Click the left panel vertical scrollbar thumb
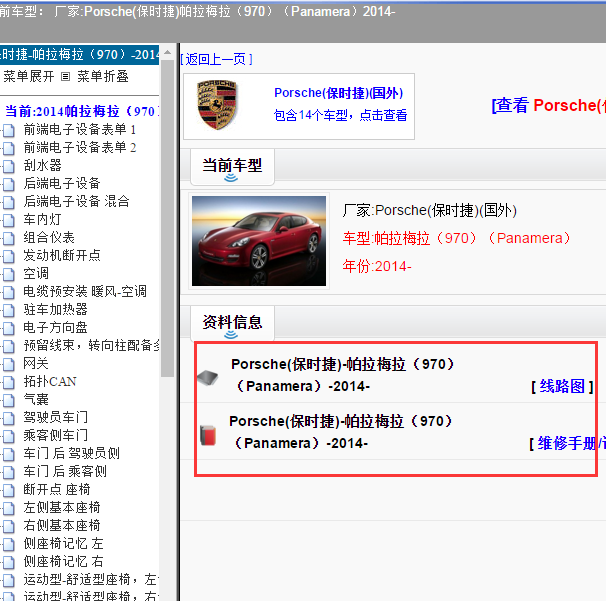Image resolution: width=606 pixels, height=601 pixels. point(167,218)
